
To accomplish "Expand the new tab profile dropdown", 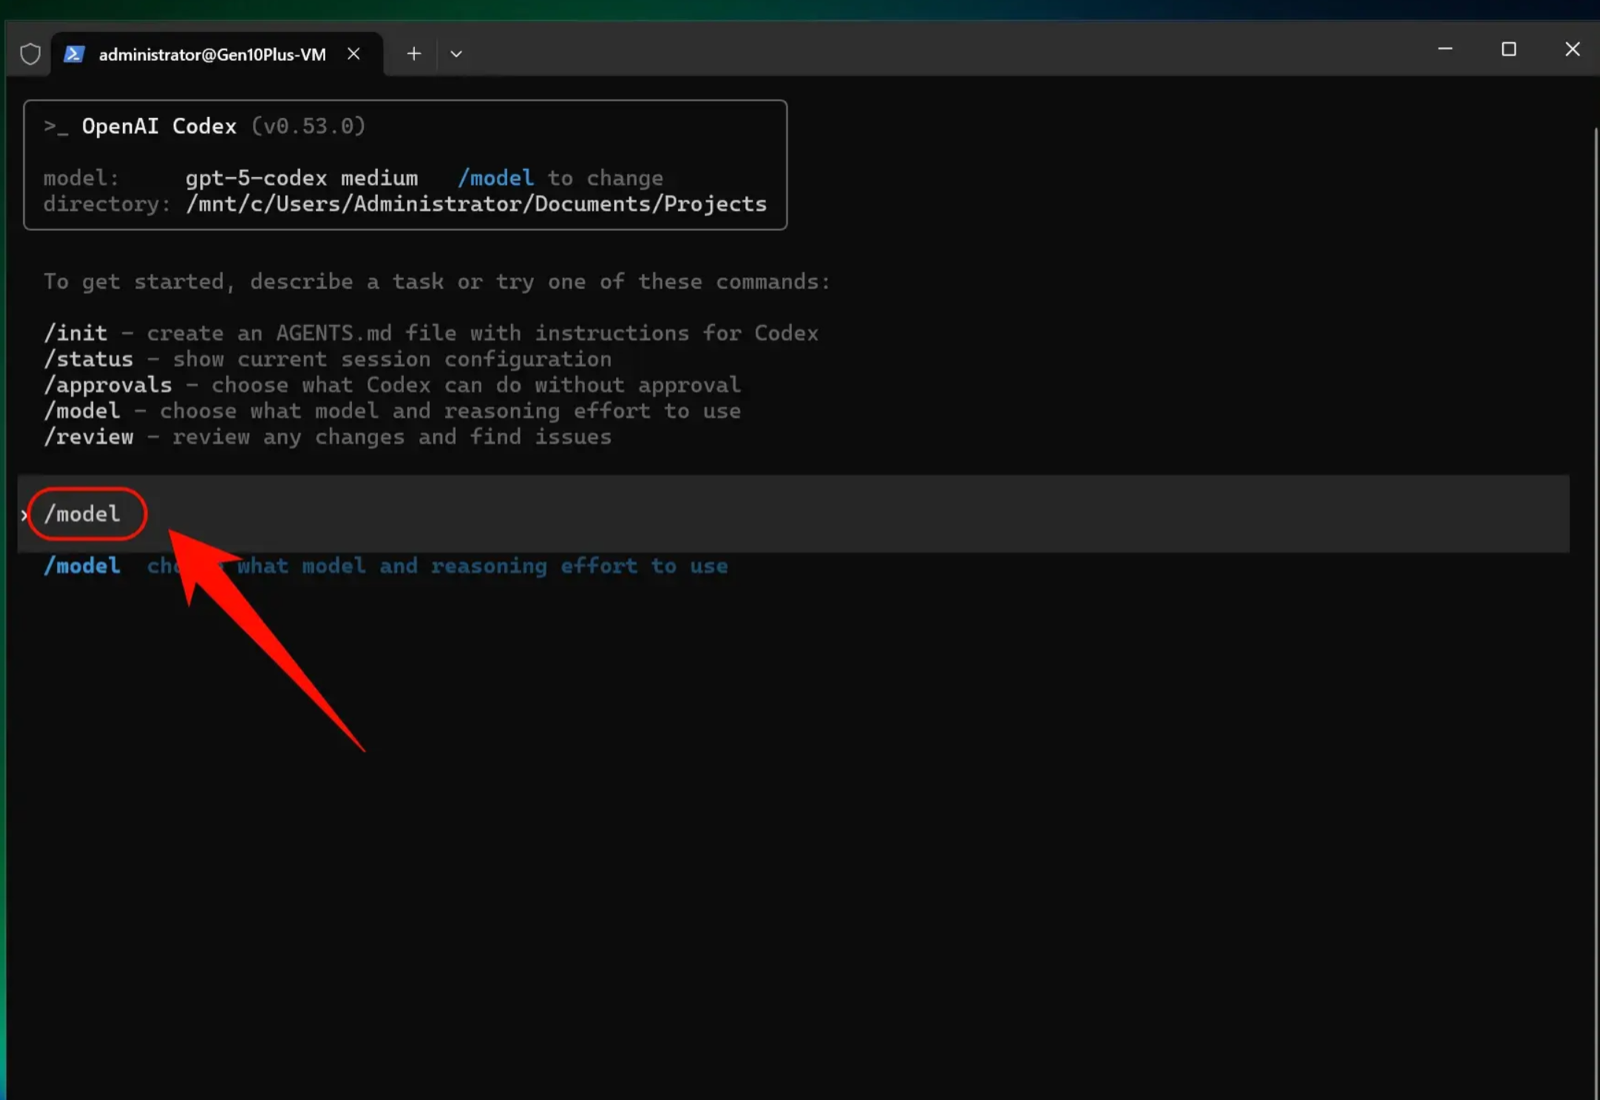I will click(x=456, y=54).
